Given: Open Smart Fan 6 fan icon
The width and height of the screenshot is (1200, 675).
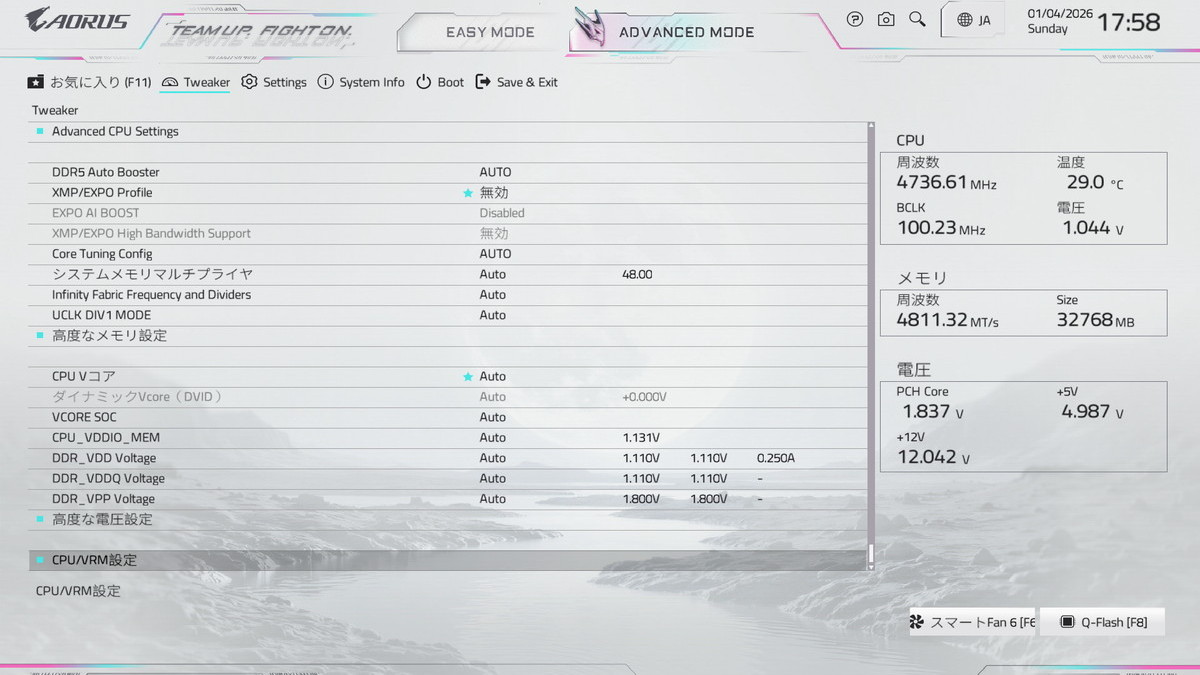Looking at the screenshot, I should point(916,622).
